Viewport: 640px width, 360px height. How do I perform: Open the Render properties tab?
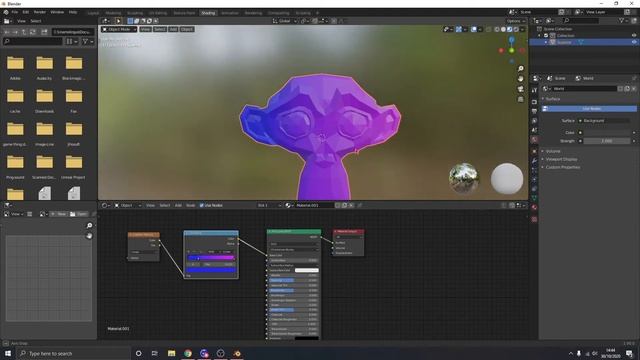click(534, 102)
